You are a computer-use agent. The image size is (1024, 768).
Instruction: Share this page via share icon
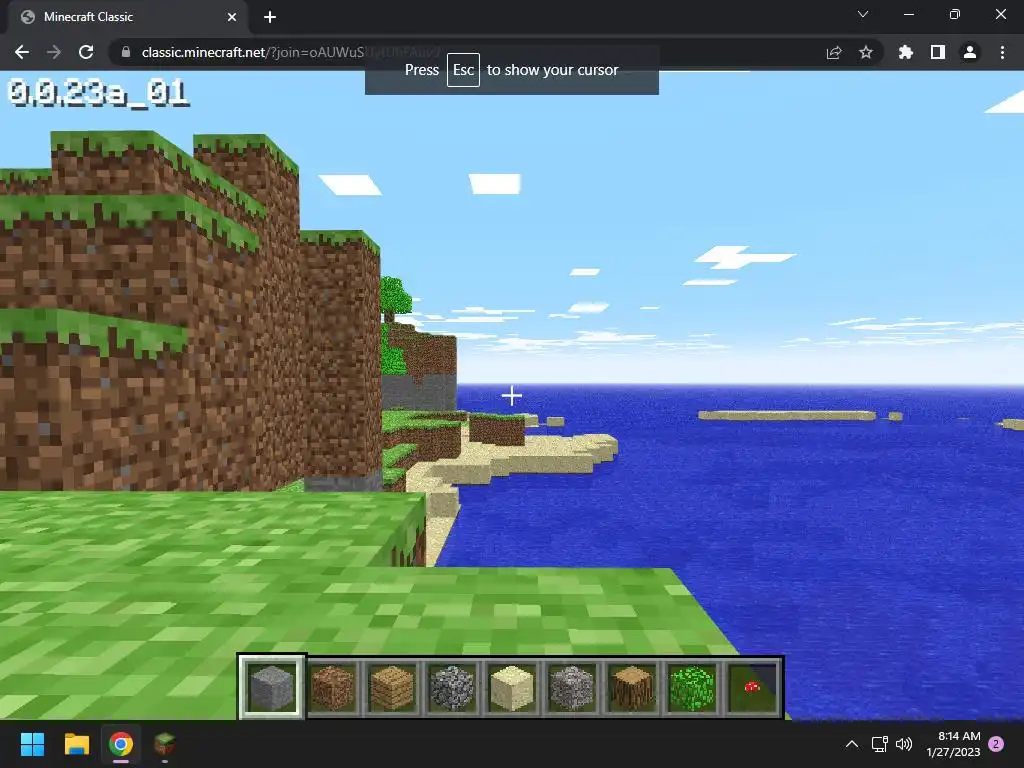coord(834,52)
